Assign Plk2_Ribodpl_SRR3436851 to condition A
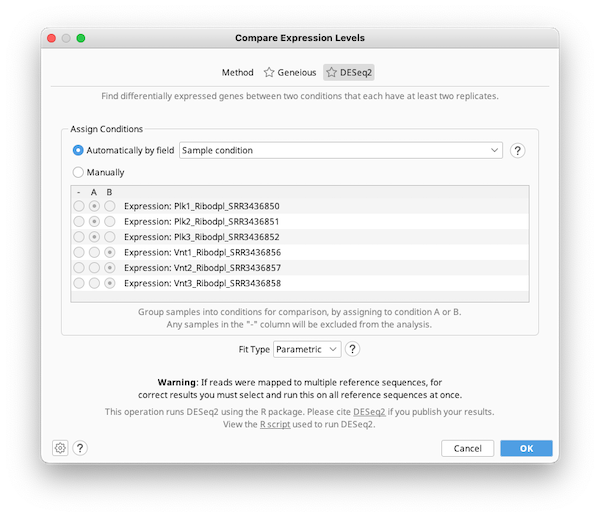The width and height of the screenshot is (600, 517). (x=94, y=222)
